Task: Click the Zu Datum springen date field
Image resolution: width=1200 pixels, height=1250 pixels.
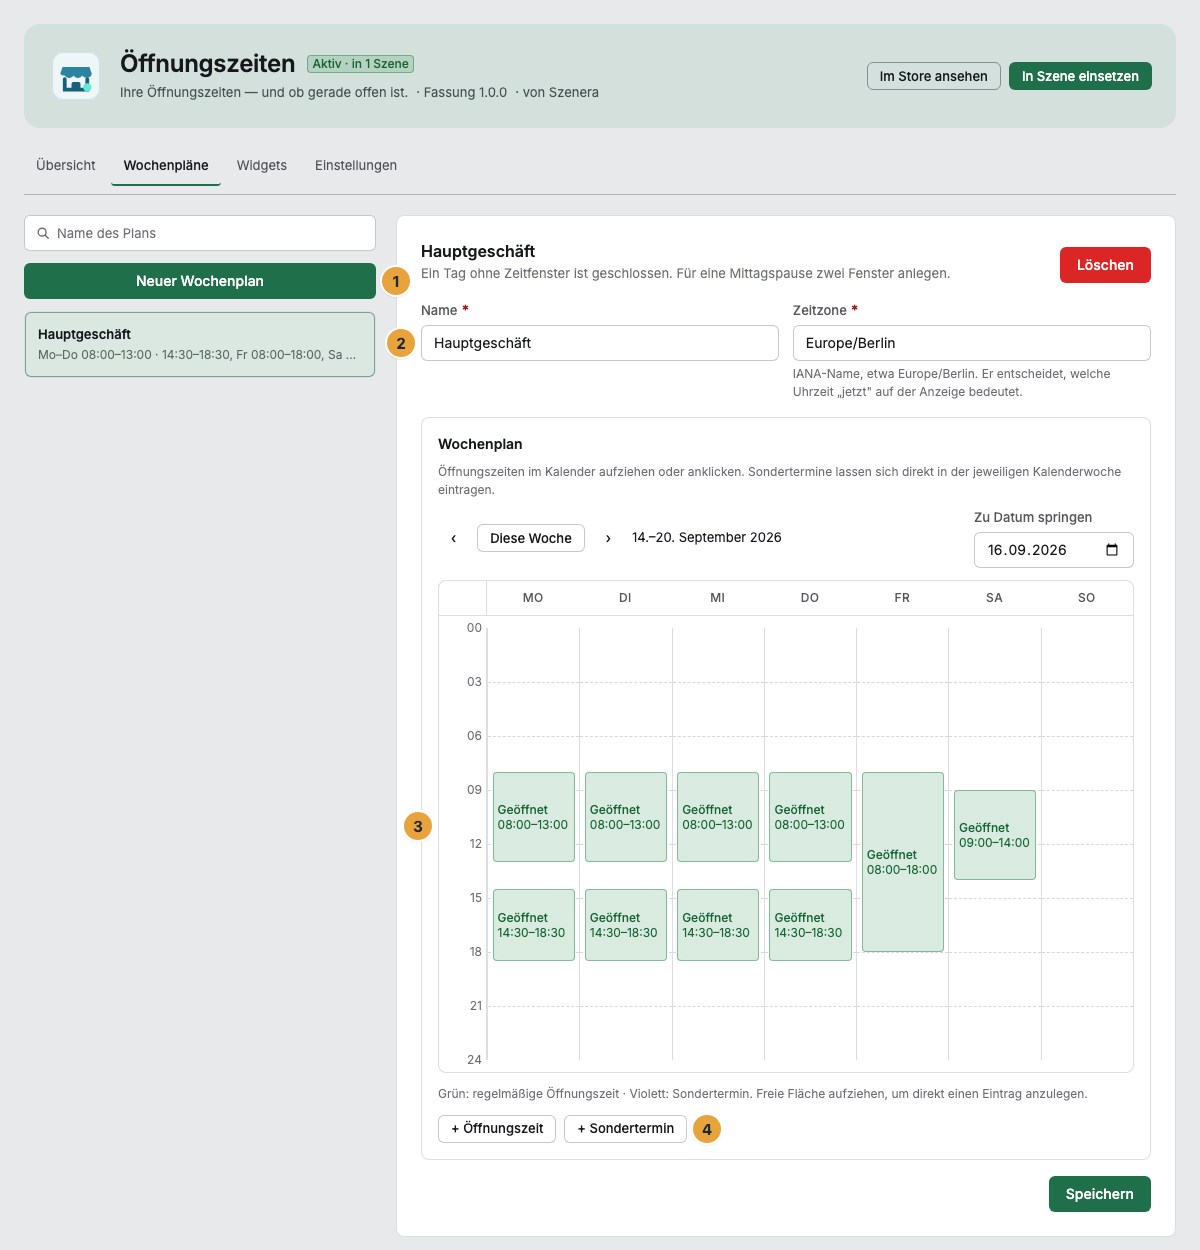Action: [1054, 550]
